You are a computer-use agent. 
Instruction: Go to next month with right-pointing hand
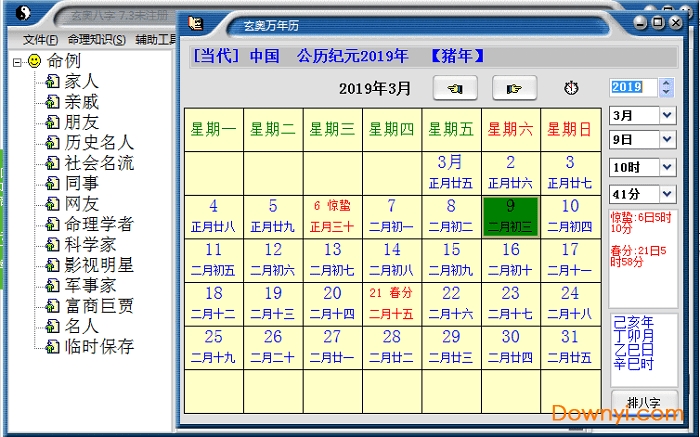[x=514, y=88]
